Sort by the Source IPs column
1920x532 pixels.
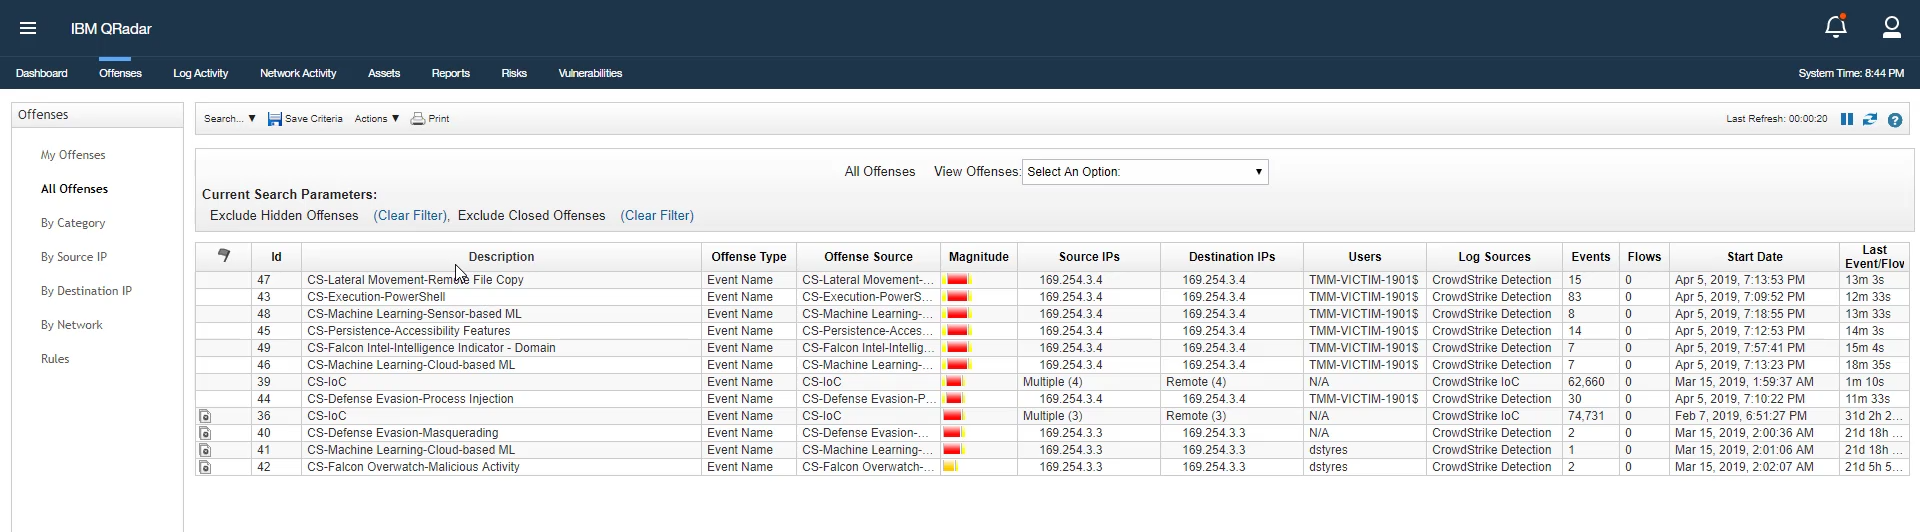pyautogui.click(x=1089, y=257)
